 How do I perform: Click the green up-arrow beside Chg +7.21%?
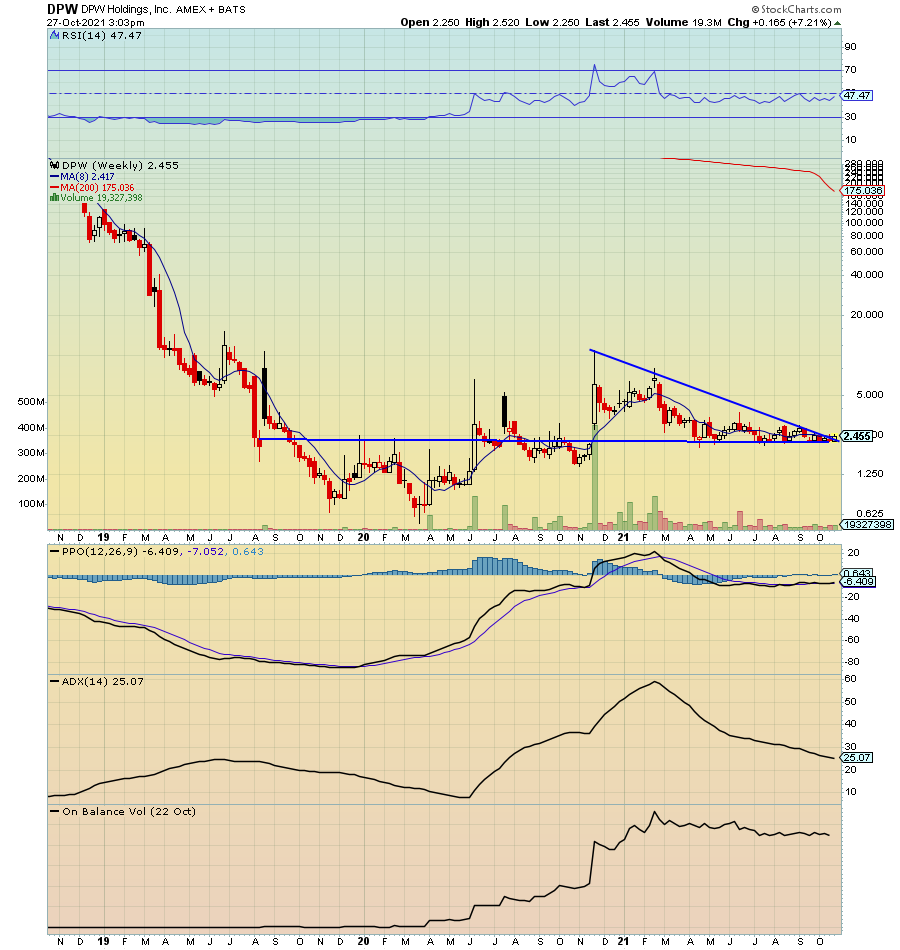click(837, 23)
